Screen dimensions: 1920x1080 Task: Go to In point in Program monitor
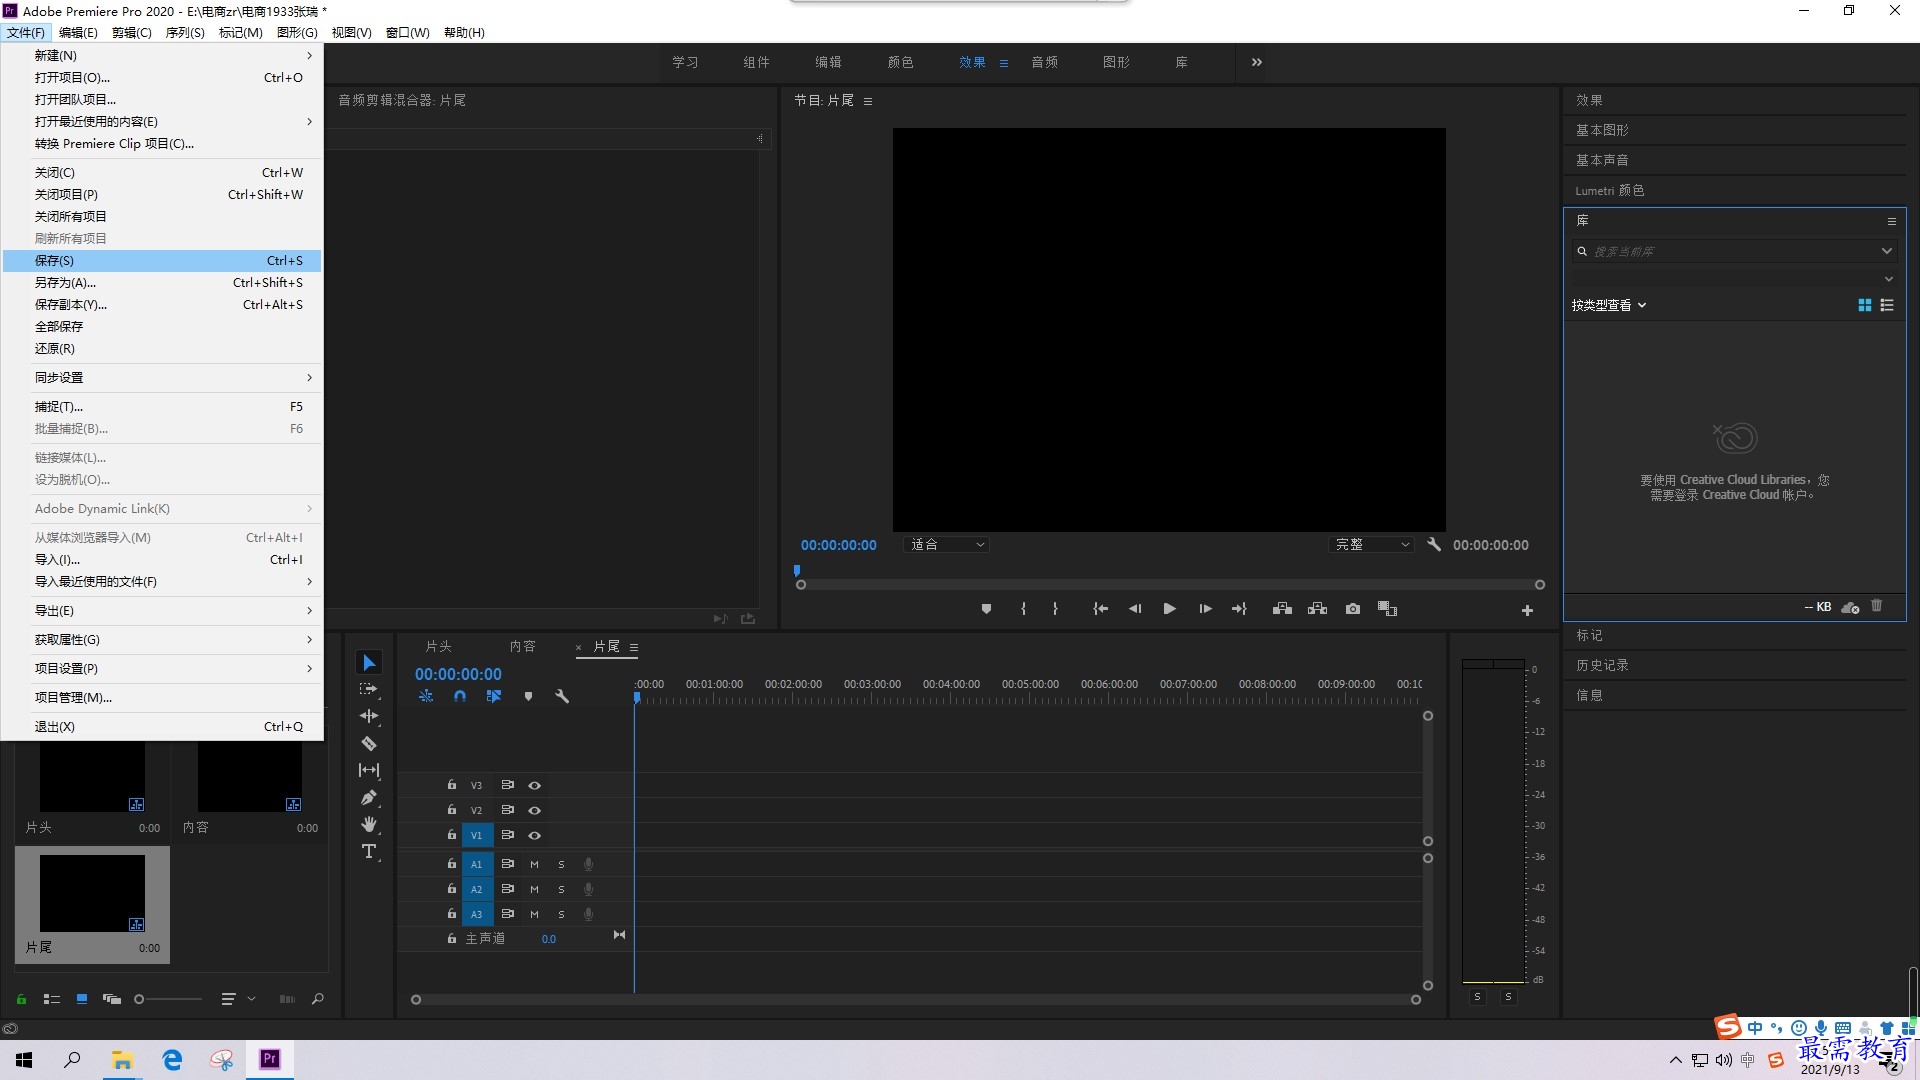coord(1100,609)
